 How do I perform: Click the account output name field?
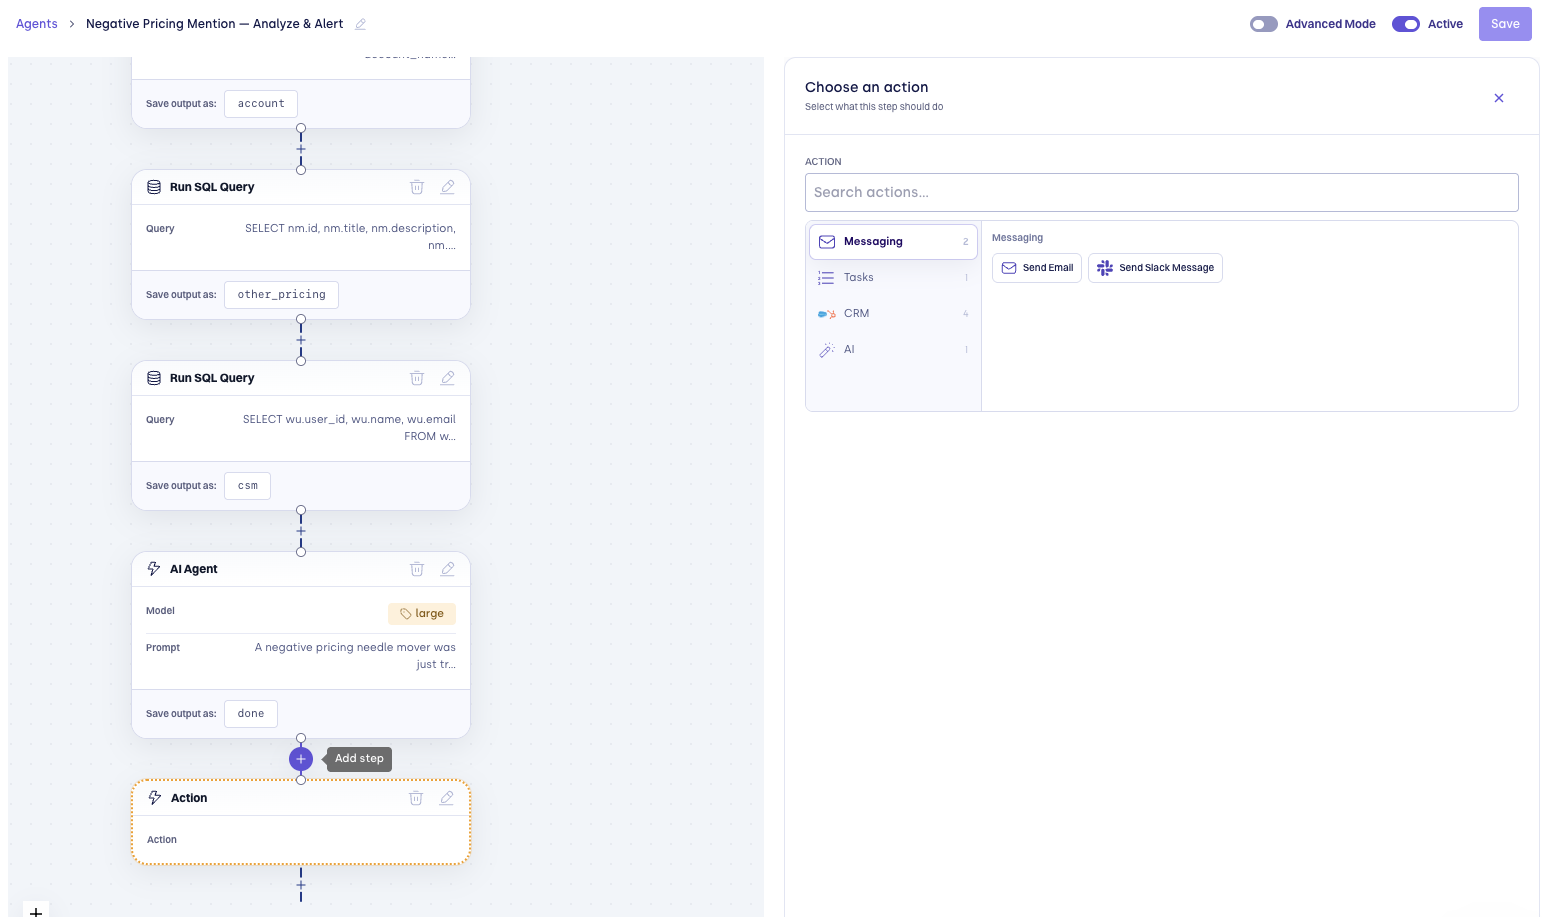click(261, 104)
